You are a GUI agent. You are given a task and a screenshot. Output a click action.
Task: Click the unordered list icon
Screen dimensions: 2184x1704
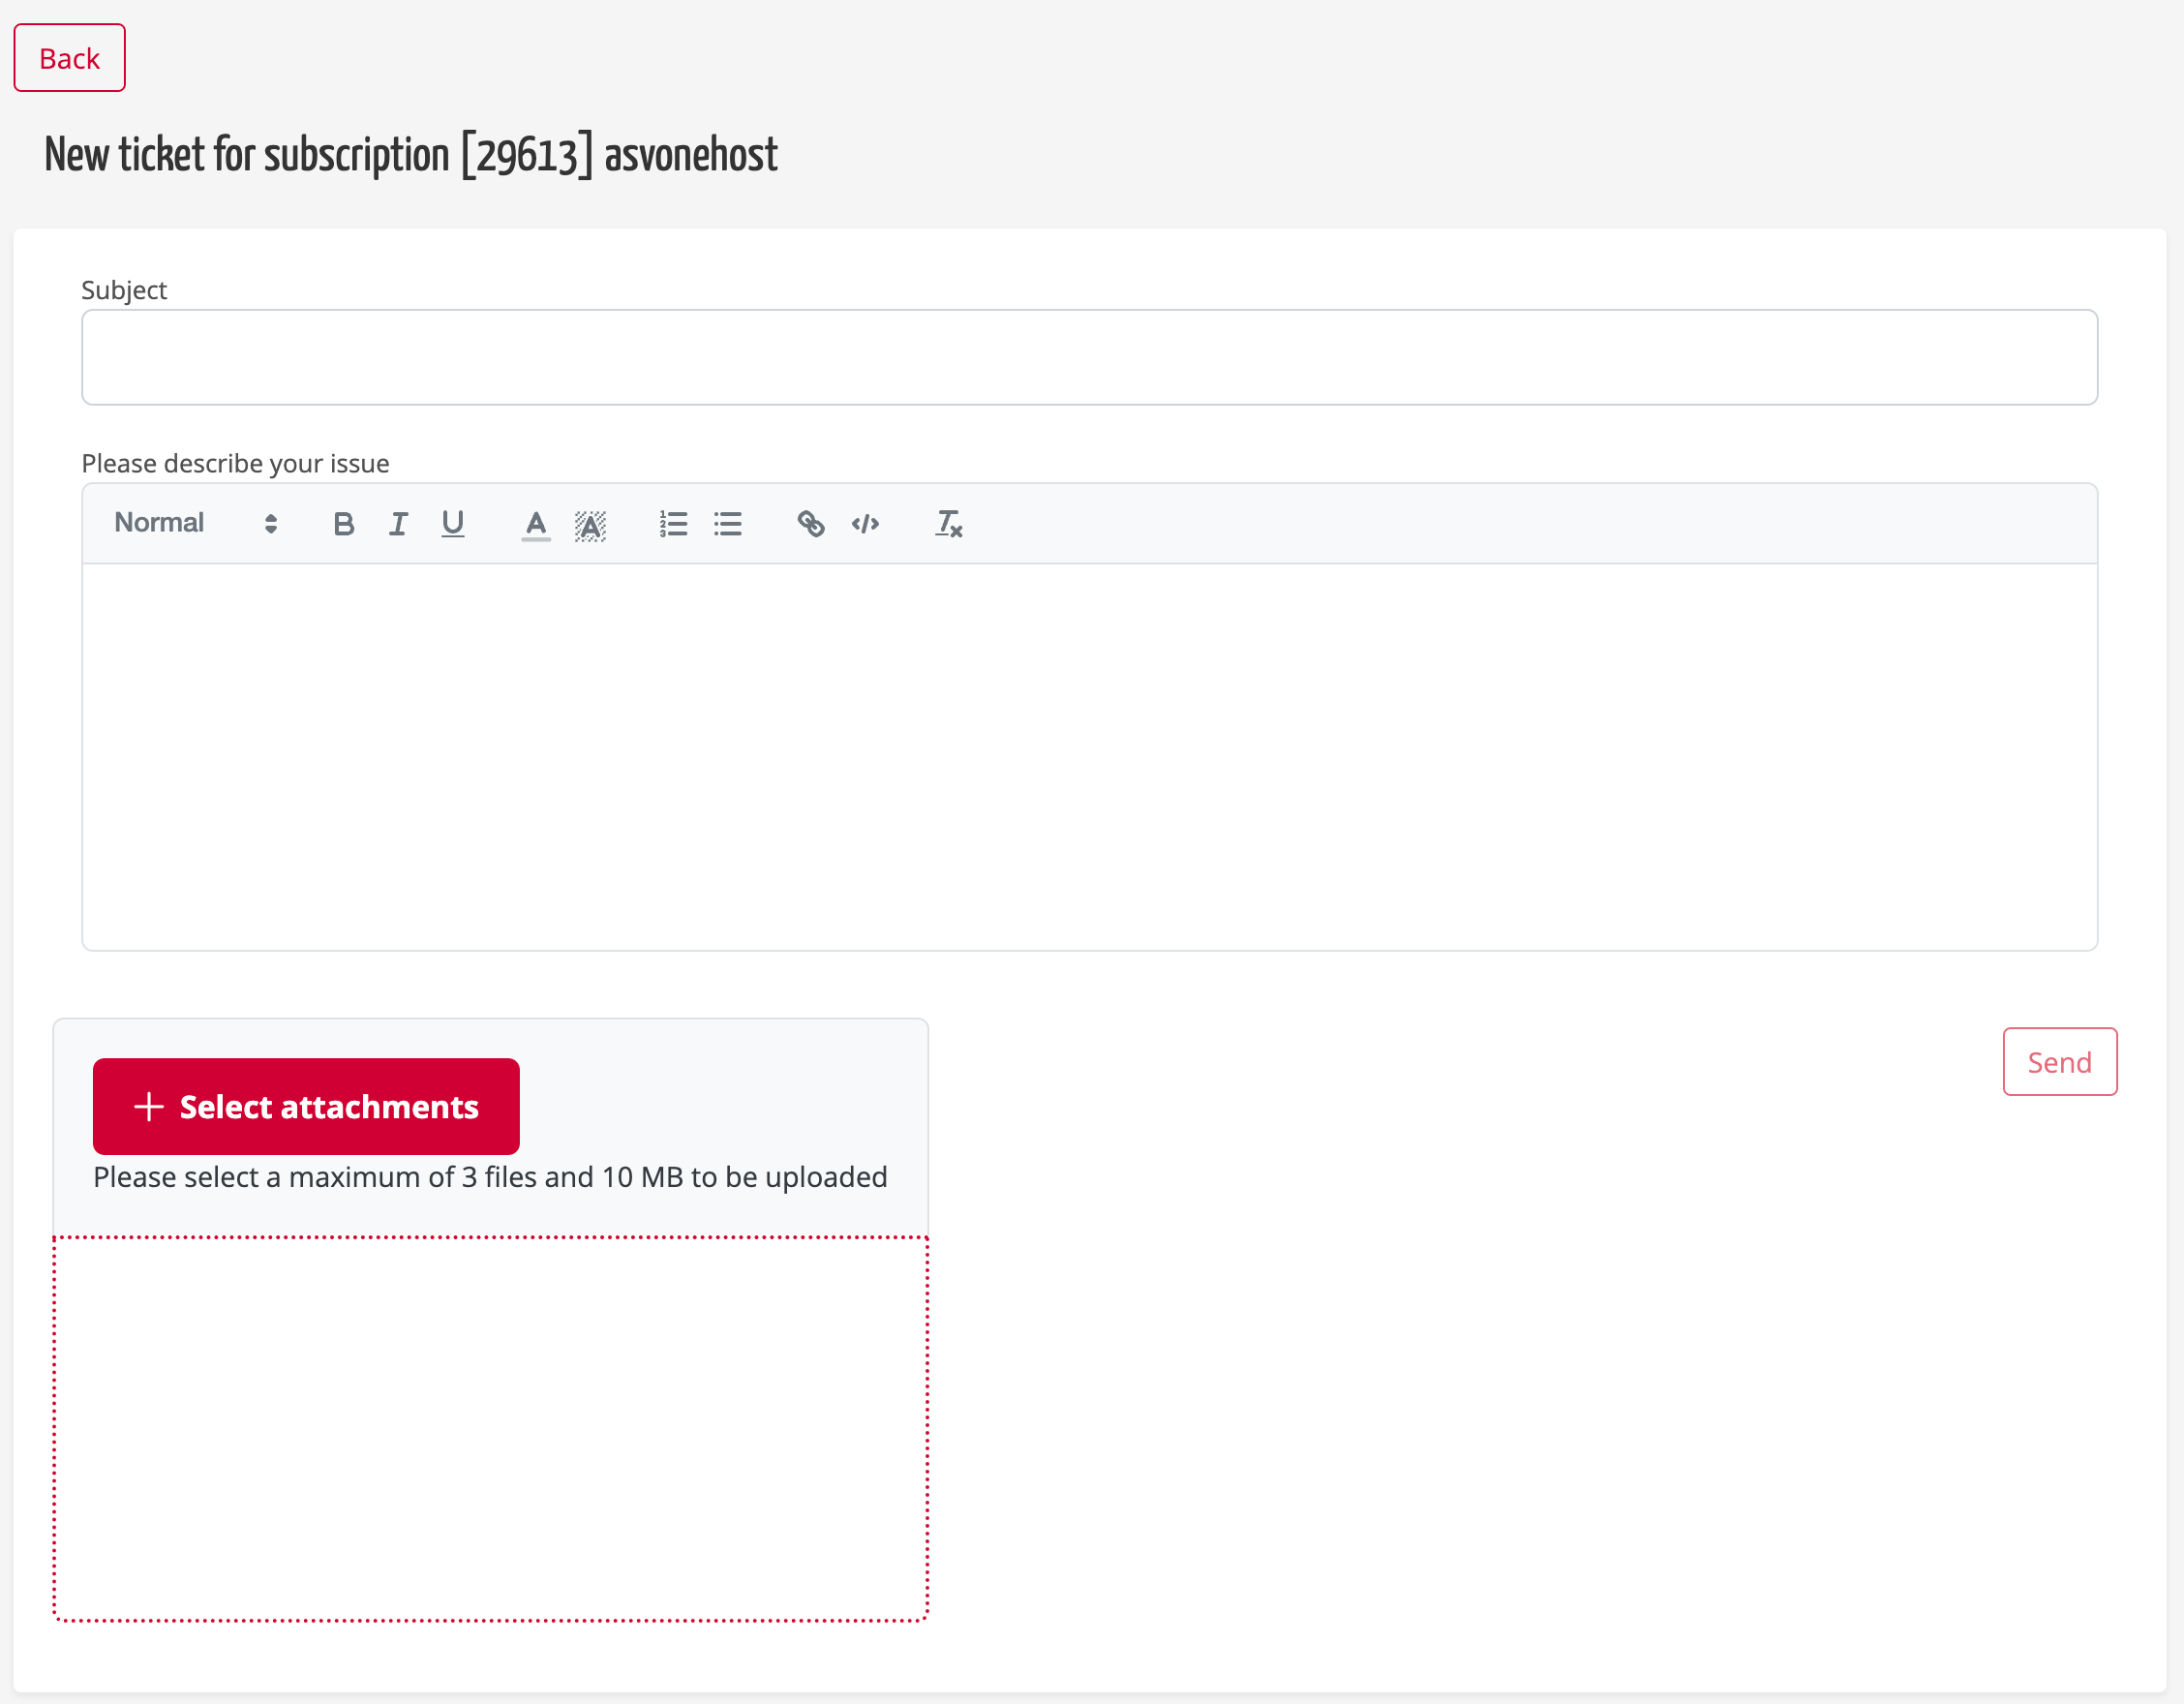727,523
